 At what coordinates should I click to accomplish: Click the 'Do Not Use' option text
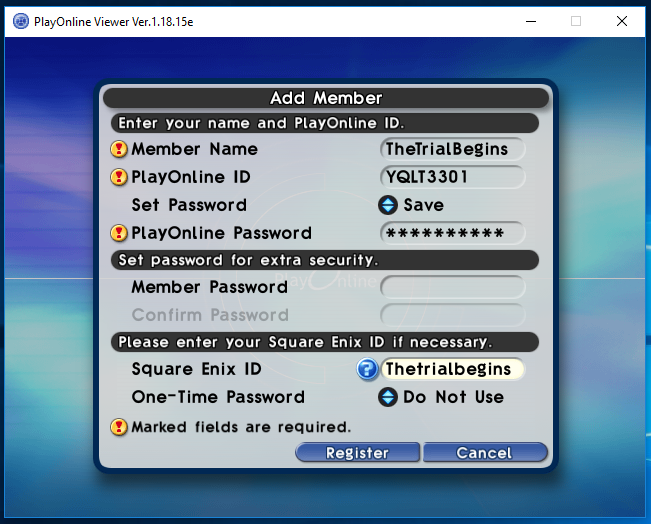(x=453, y=397)
